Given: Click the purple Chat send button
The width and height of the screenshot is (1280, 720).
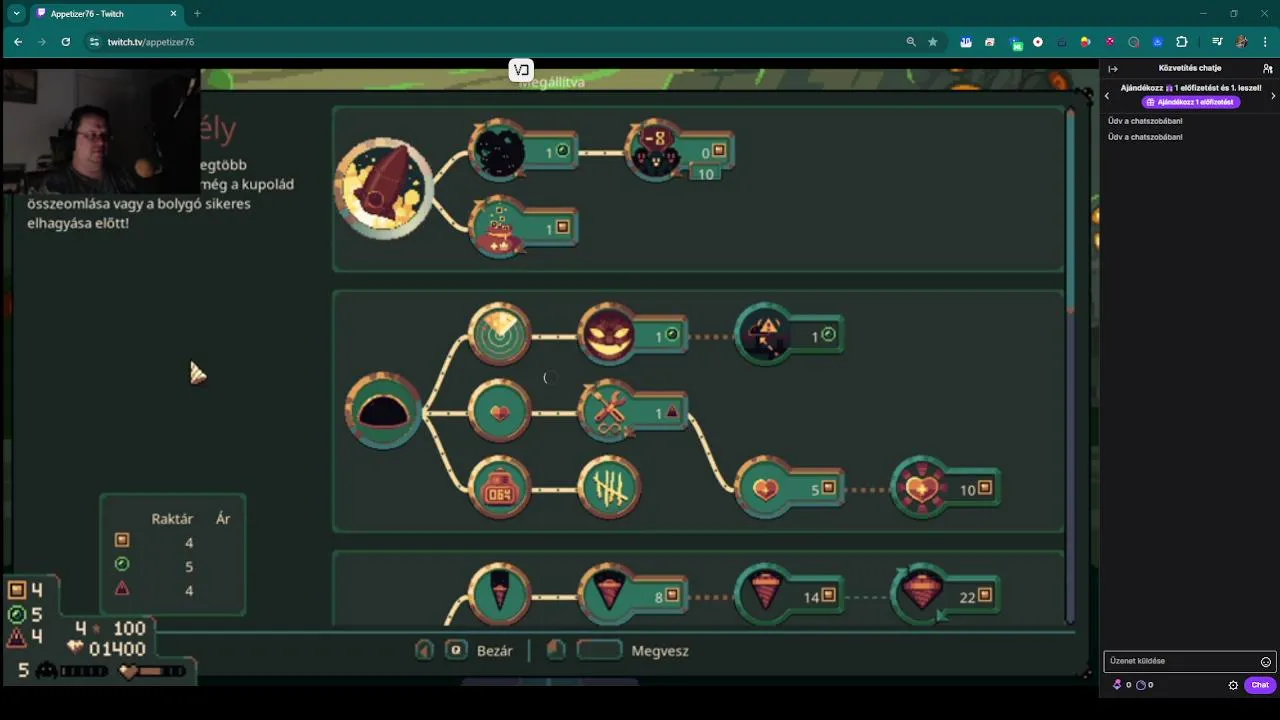Looking at the screenshot, I should coord(1260,685).
